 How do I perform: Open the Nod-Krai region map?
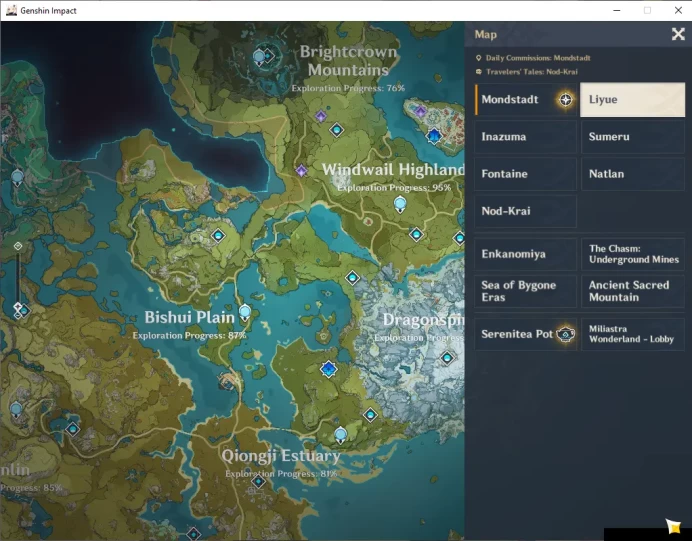coord(526,211)
